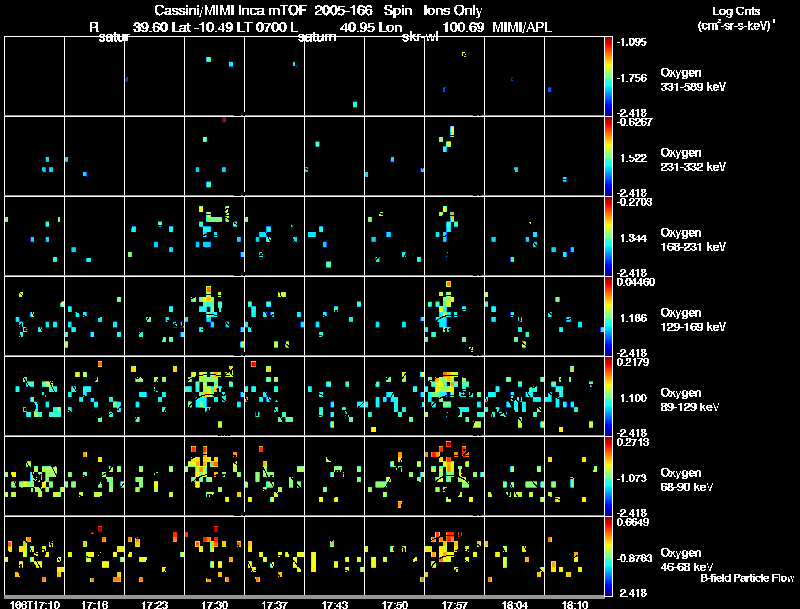
Task: Click the Cassini/MIMI Inca mTOF title text
Action: click(230, 10)
